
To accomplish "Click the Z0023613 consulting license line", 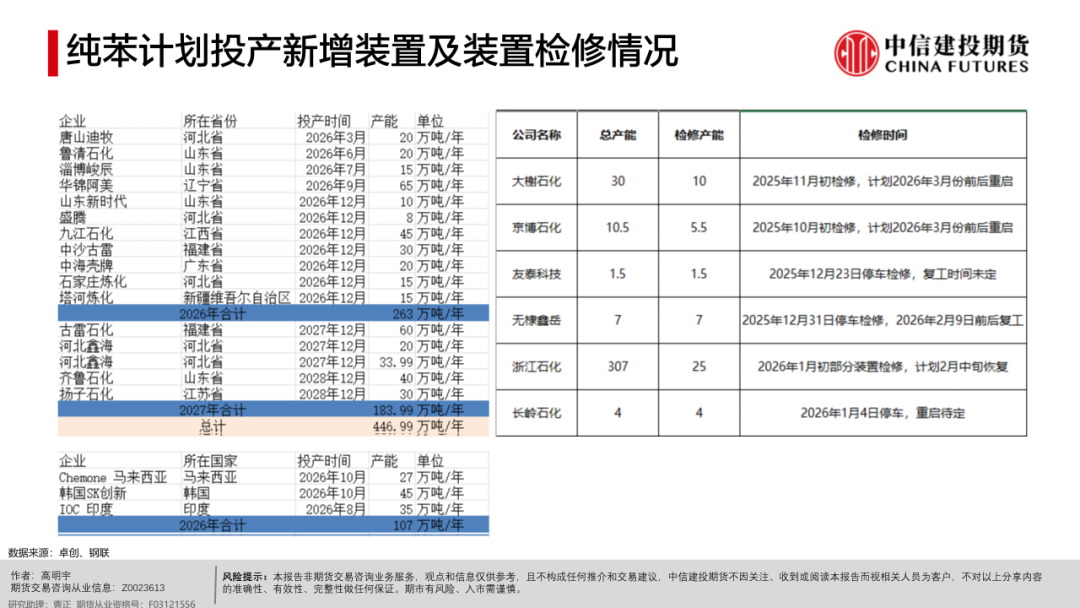I will tap(87, 588).
